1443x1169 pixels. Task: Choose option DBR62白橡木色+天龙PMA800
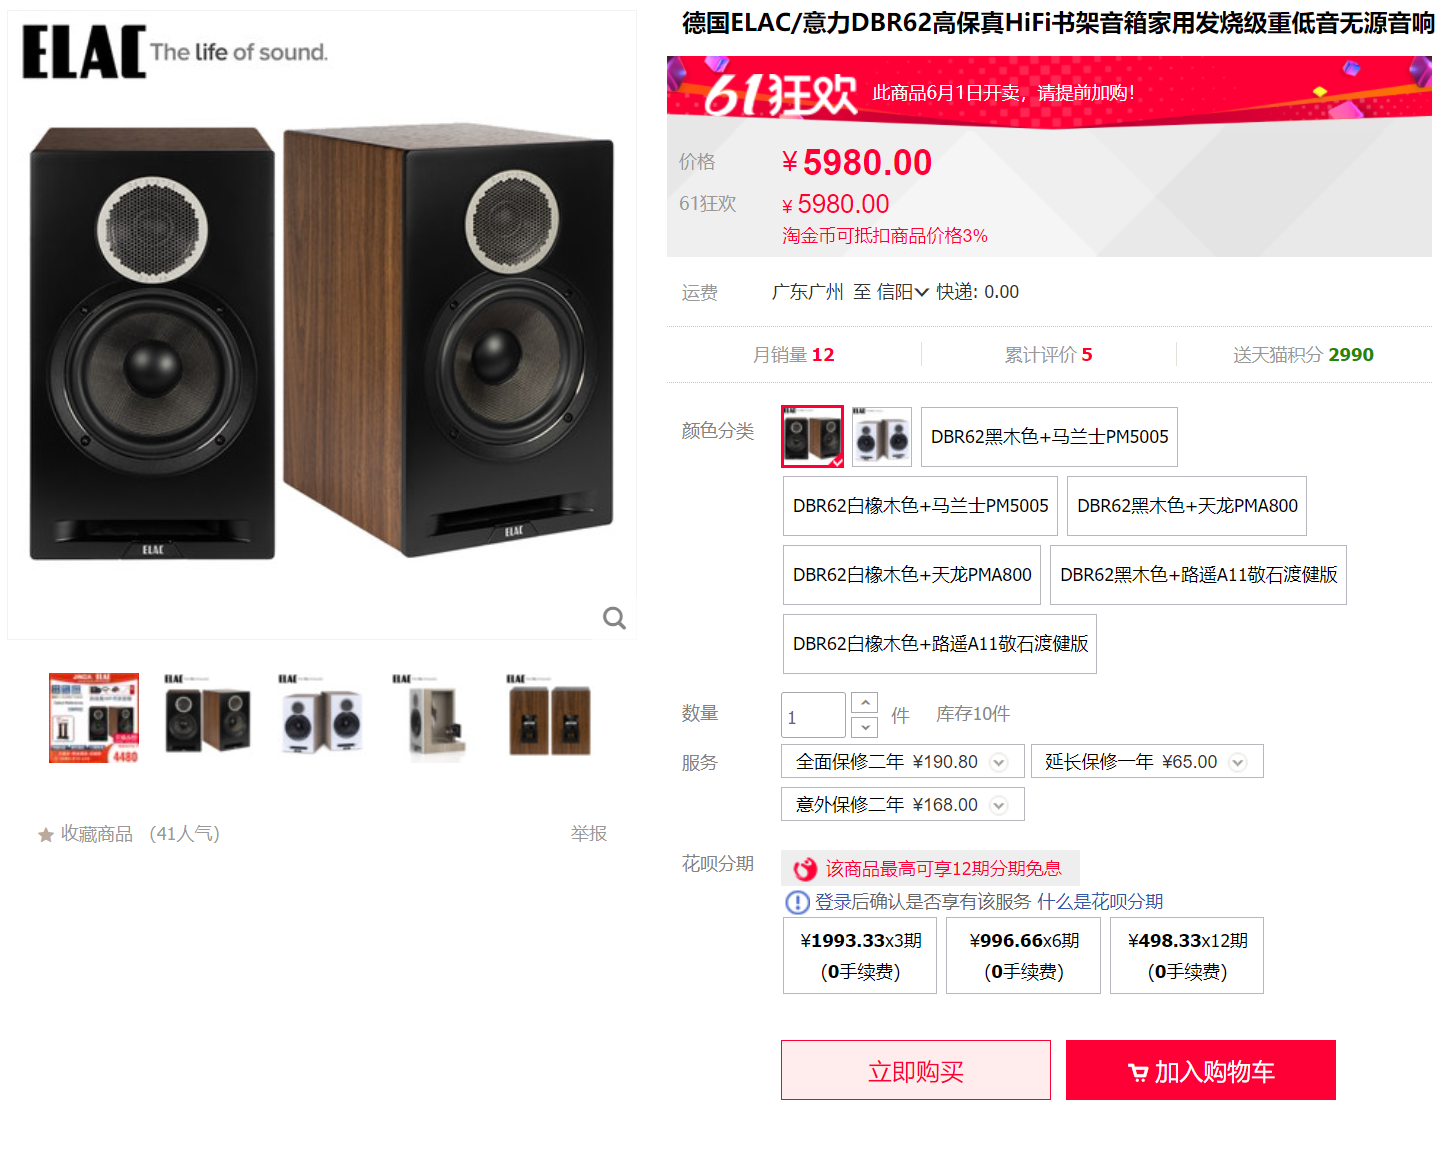[x=912, y=575]
